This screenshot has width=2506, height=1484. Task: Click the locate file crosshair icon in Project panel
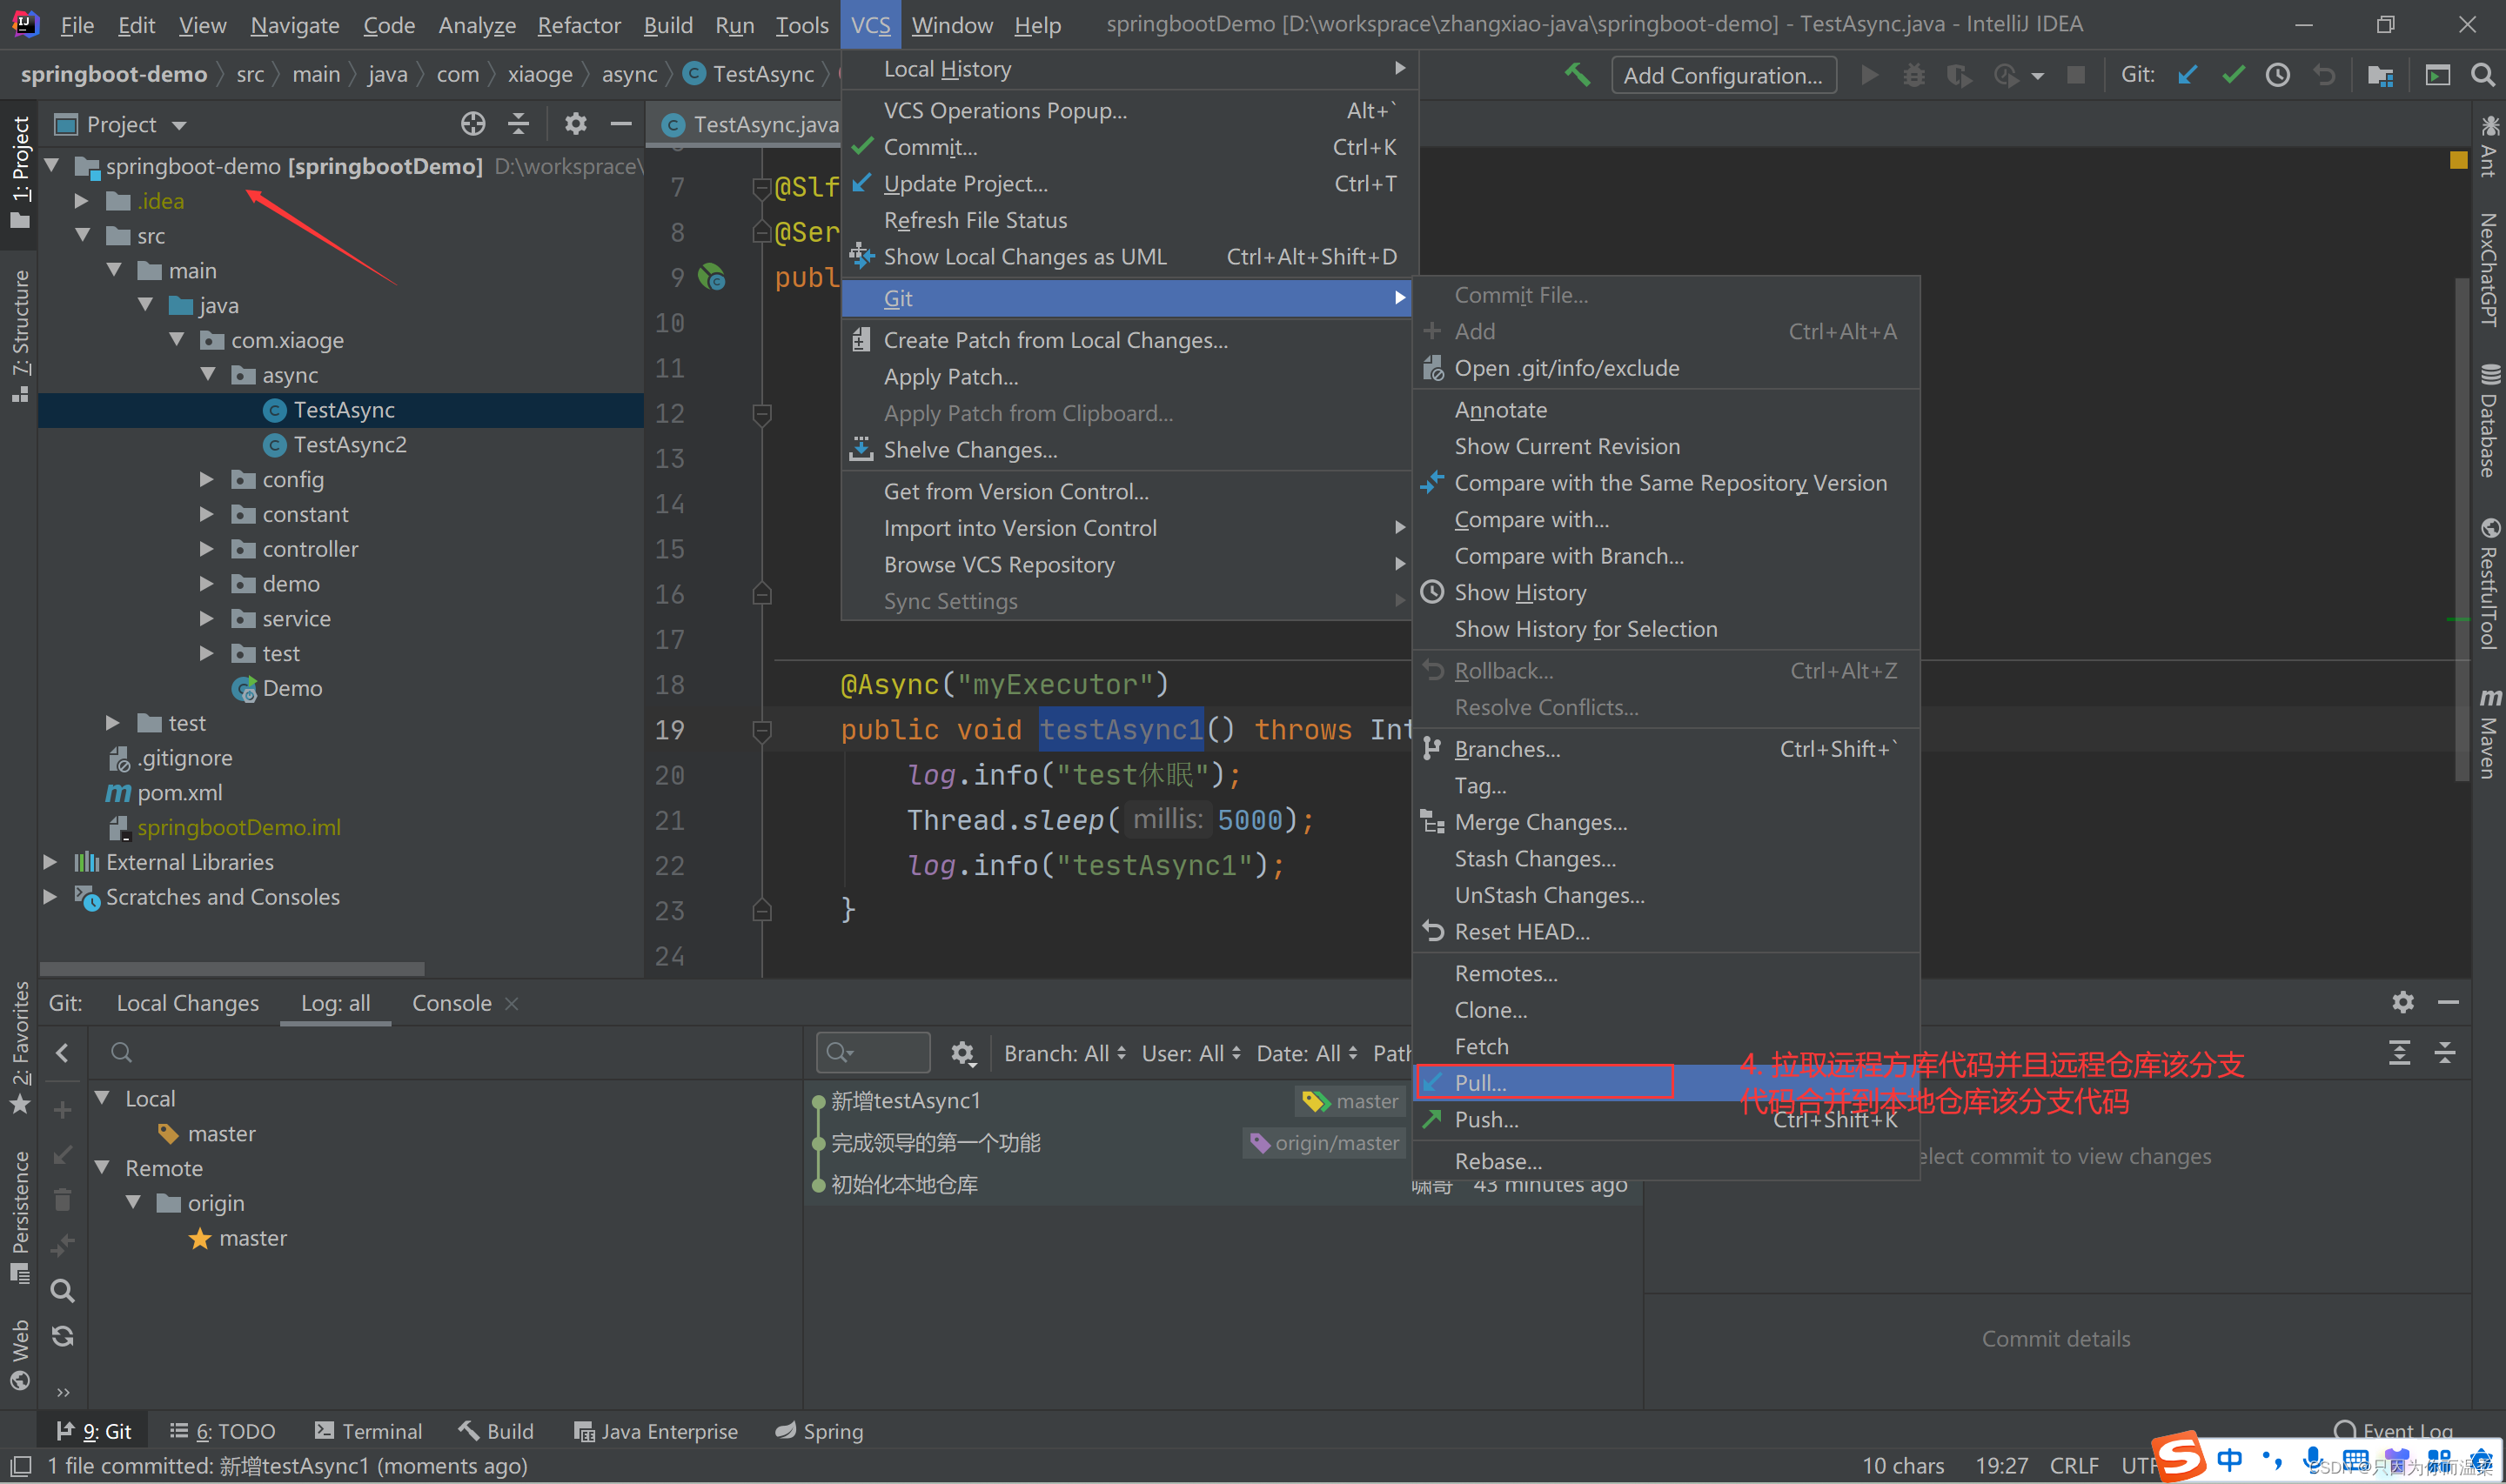point(473,124)
